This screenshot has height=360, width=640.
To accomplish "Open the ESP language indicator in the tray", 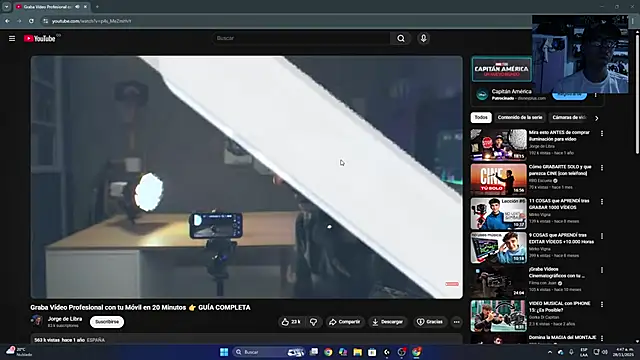I will click(x=584, y=352).
